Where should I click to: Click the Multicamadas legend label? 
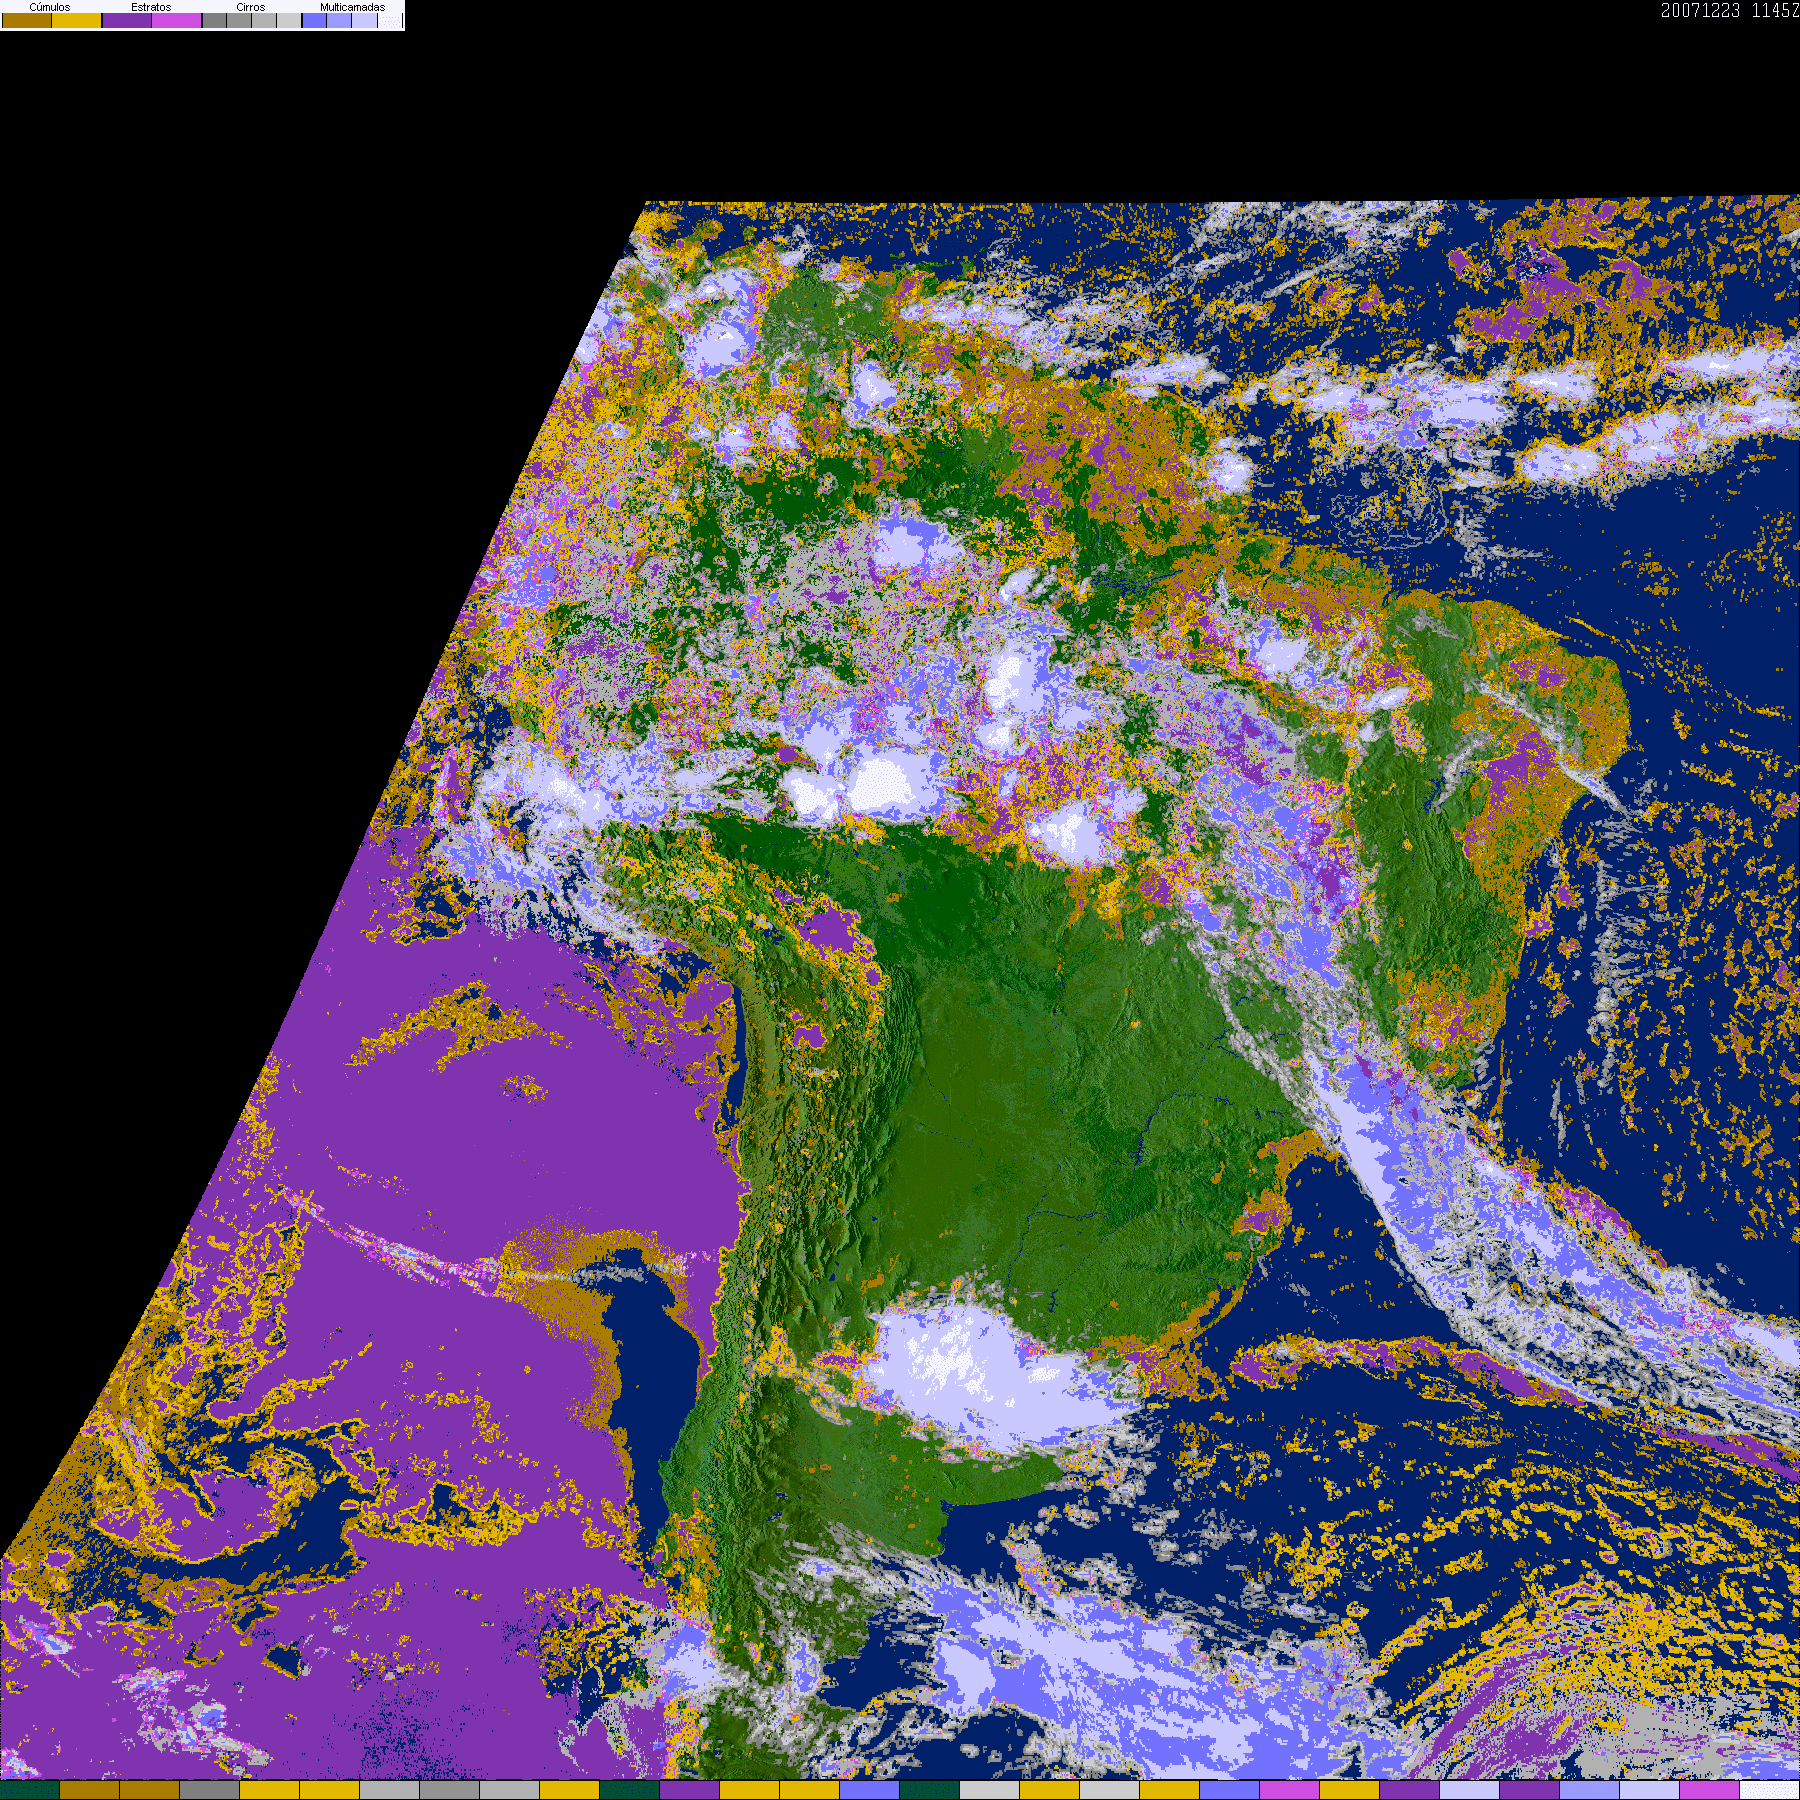point(352,7)
